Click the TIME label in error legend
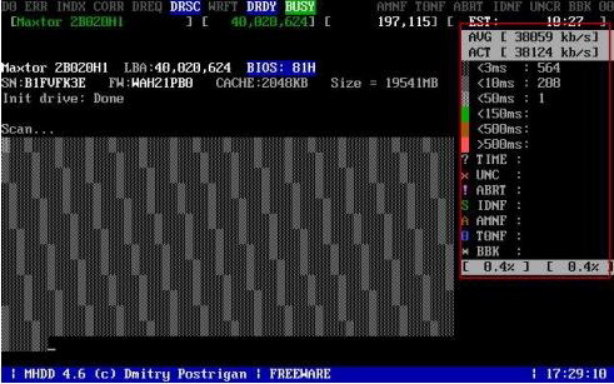Screen dimensions: 614x384 (x=491, y=160)
